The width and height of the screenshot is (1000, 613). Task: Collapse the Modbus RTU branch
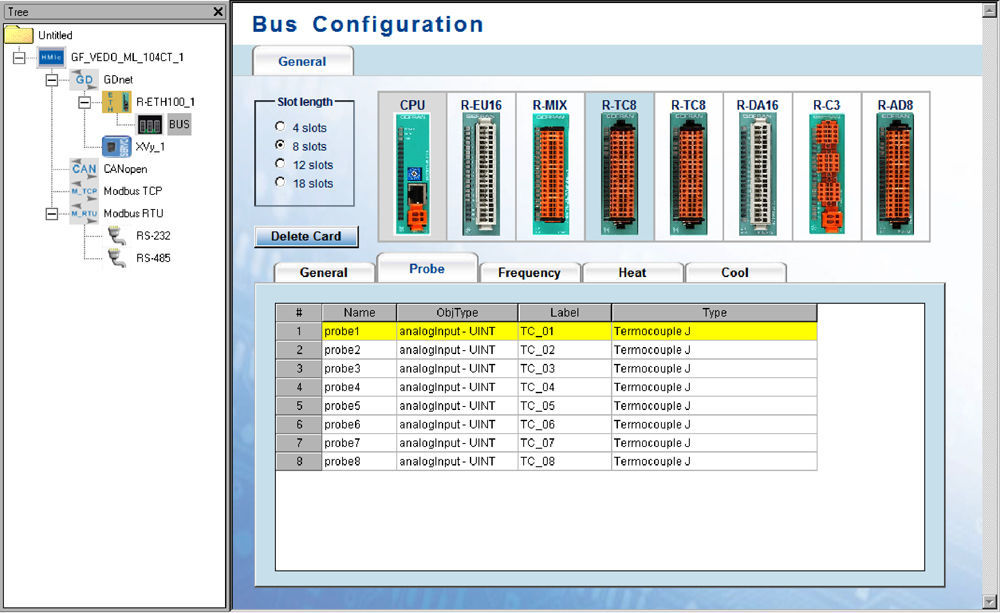52,213
